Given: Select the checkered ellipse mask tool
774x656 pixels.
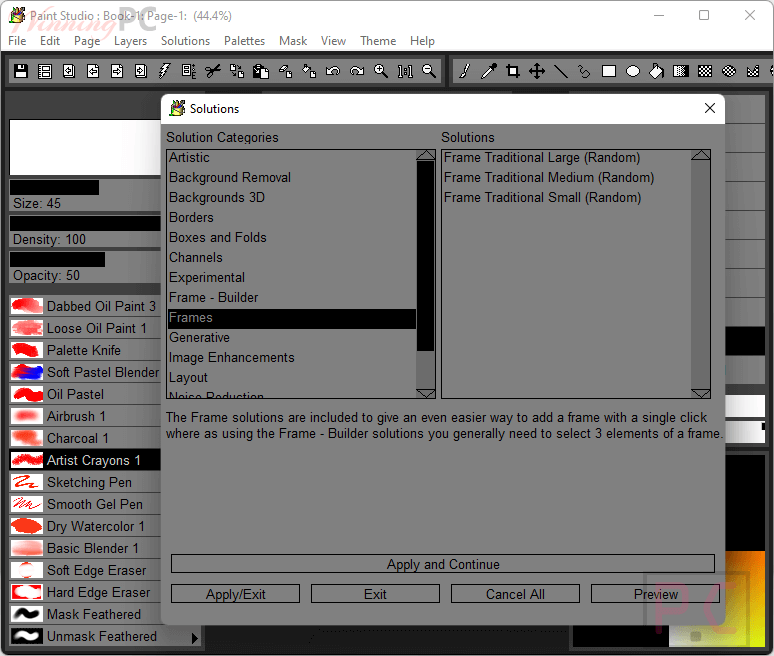Looking at the screenshot, I should click(x=729, y=72).
